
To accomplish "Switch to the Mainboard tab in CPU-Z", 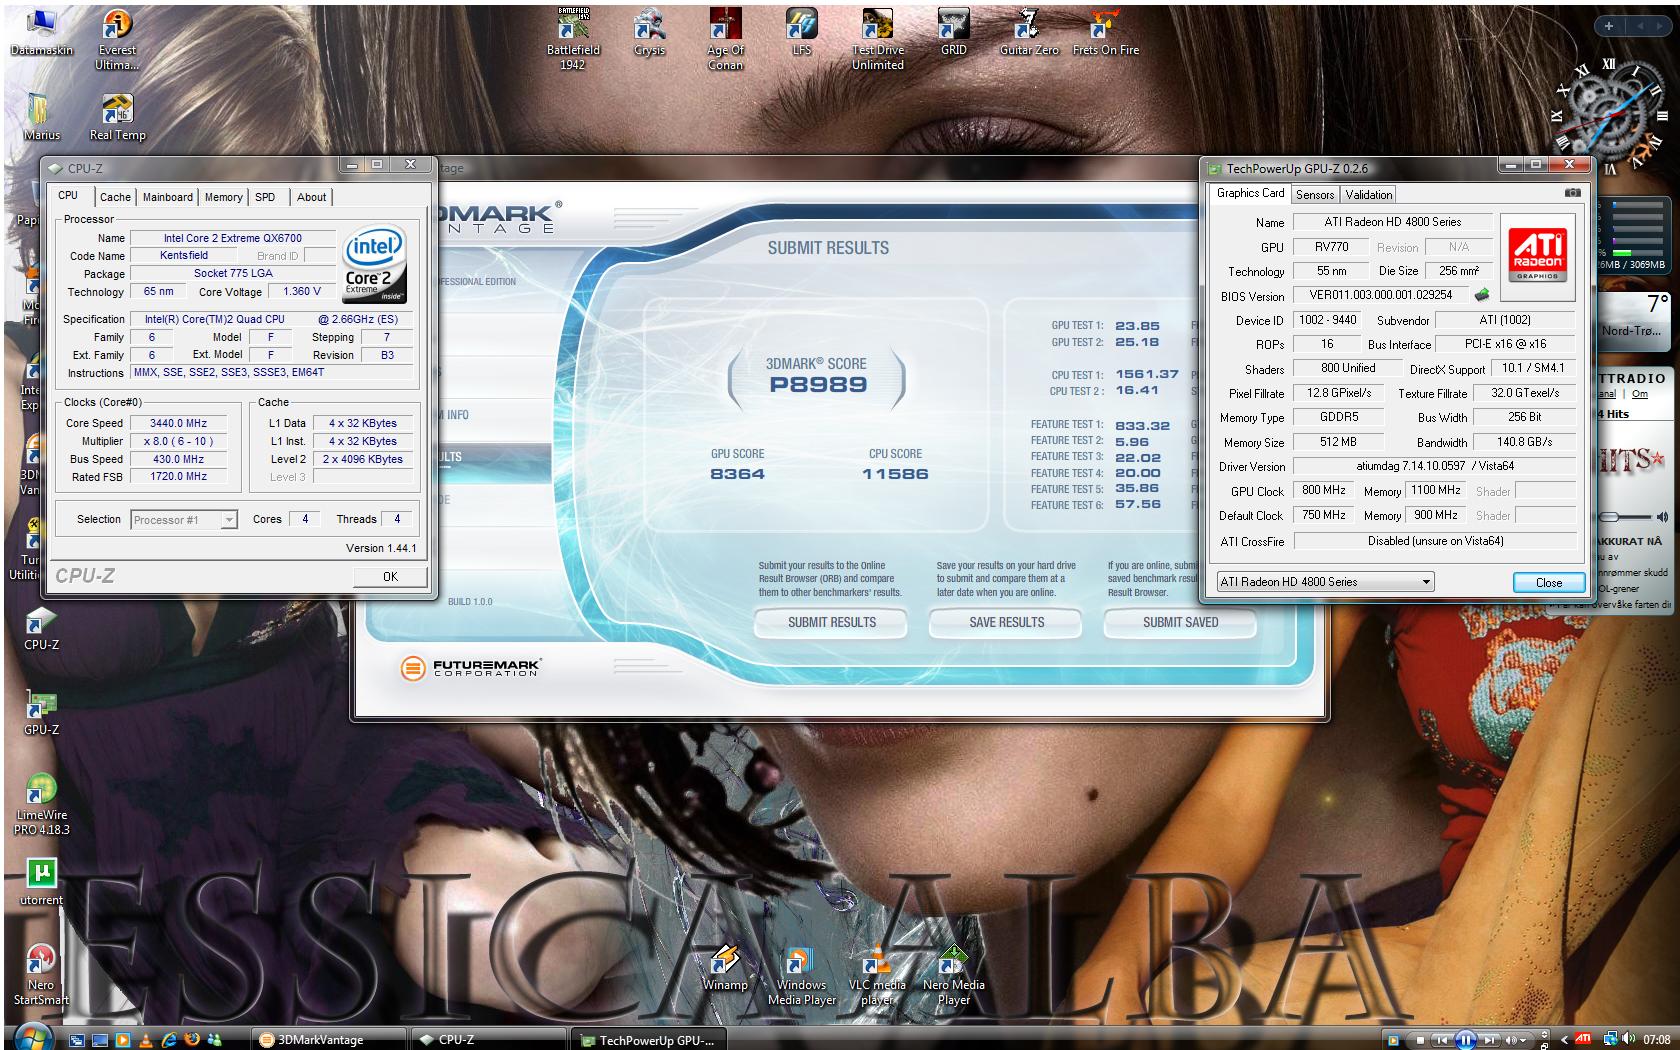I will pos(167,197).
